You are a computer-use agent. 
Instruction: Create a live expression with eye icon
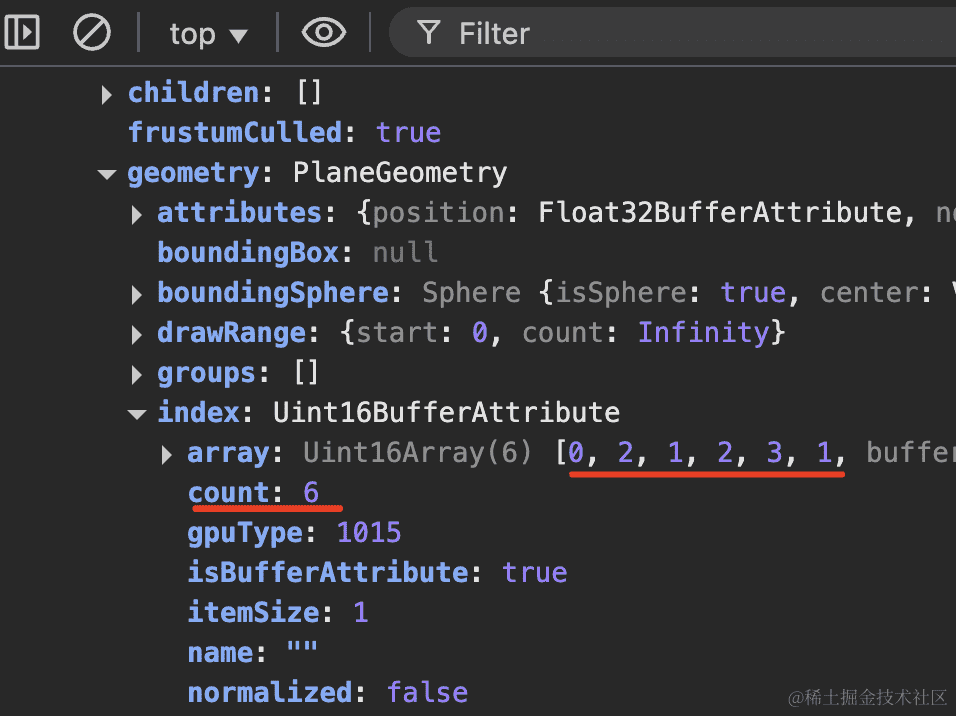pyautogui.click(x=323, y=33)
